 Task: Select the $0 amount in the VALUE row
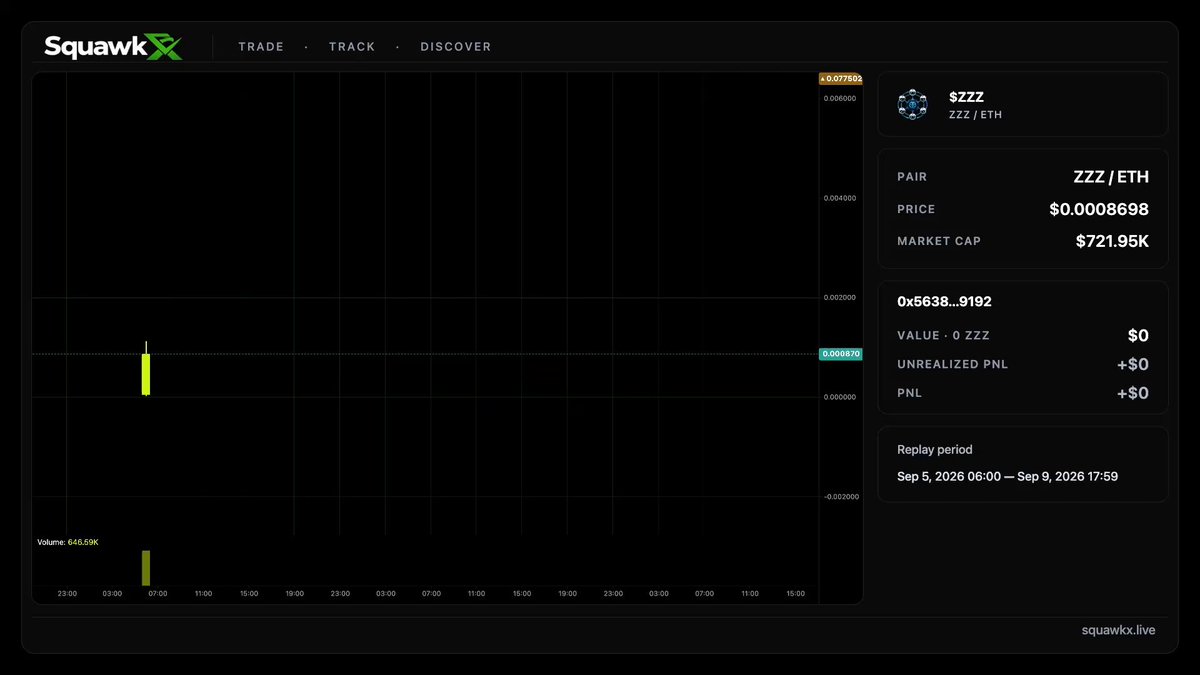point(1138,335)
